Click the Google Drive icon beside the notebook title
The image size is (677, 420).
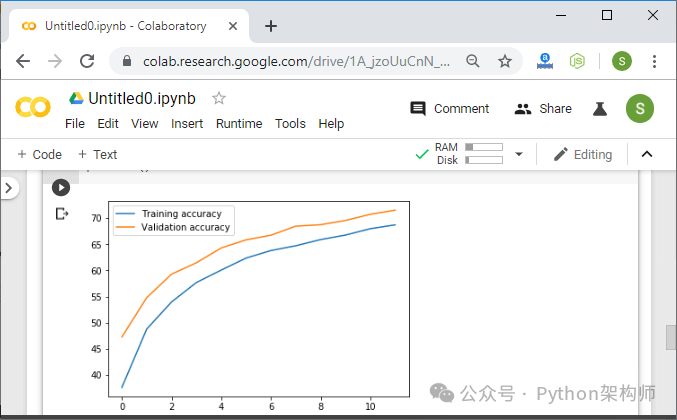click(x=76, y=99)
